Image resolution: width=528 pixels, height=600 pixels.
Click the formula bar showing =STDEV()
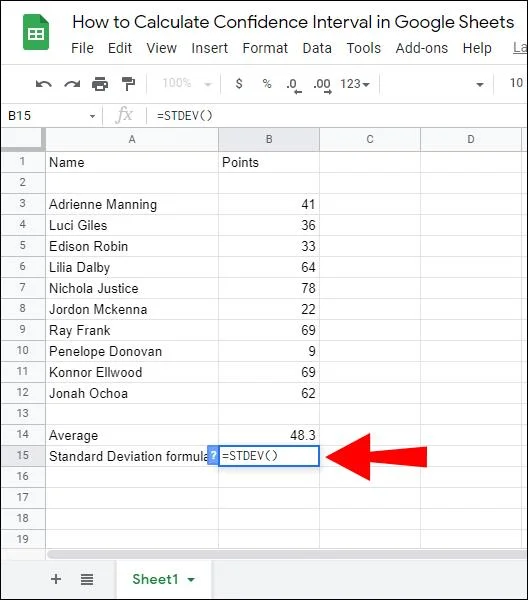click(339, 116)
